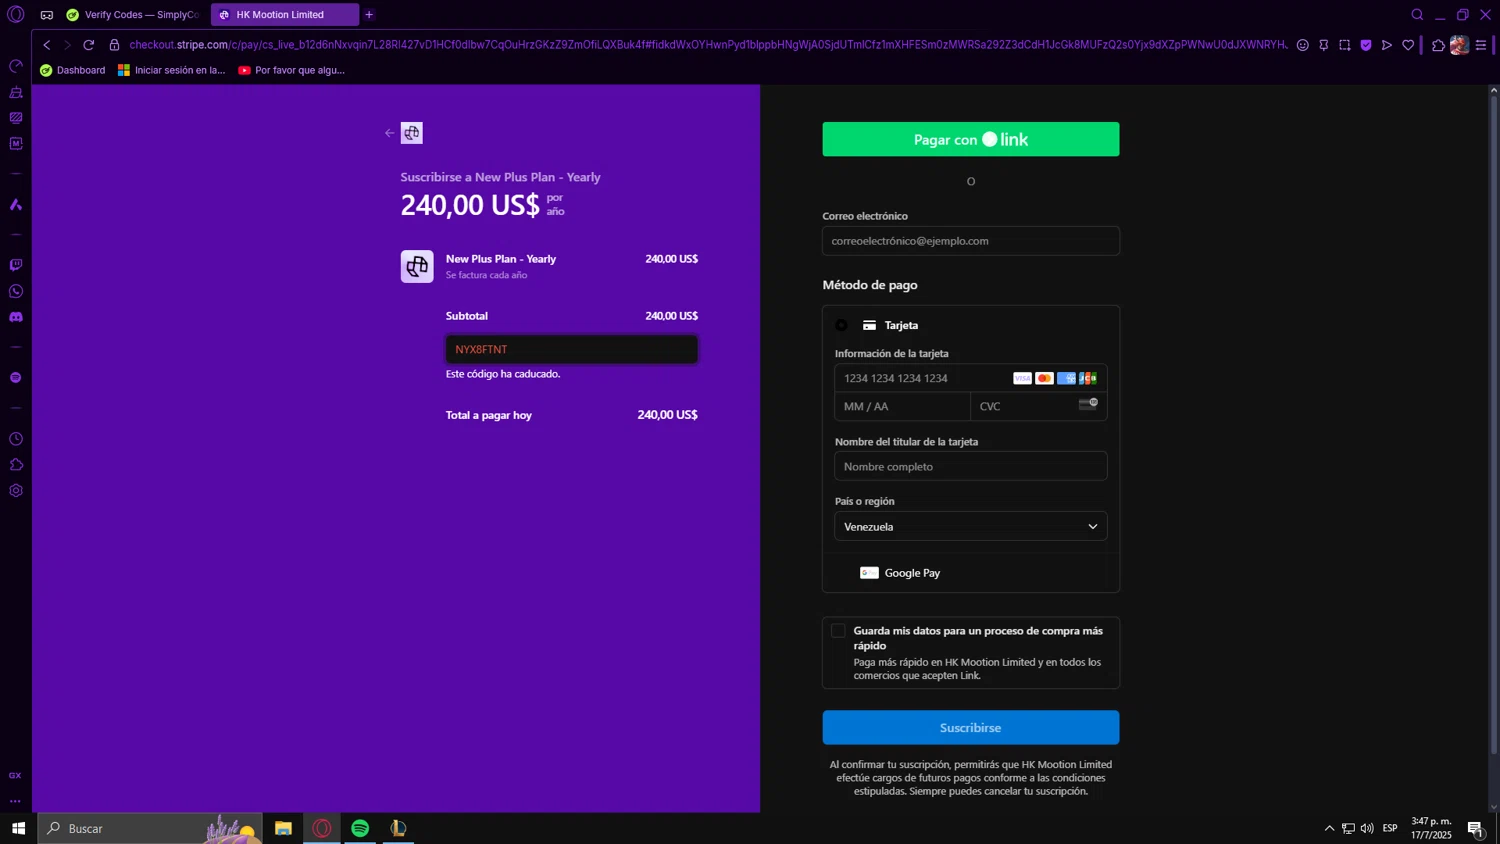Click the taskbar Buscar search box

pyautogui.click(x=150, y=828)
